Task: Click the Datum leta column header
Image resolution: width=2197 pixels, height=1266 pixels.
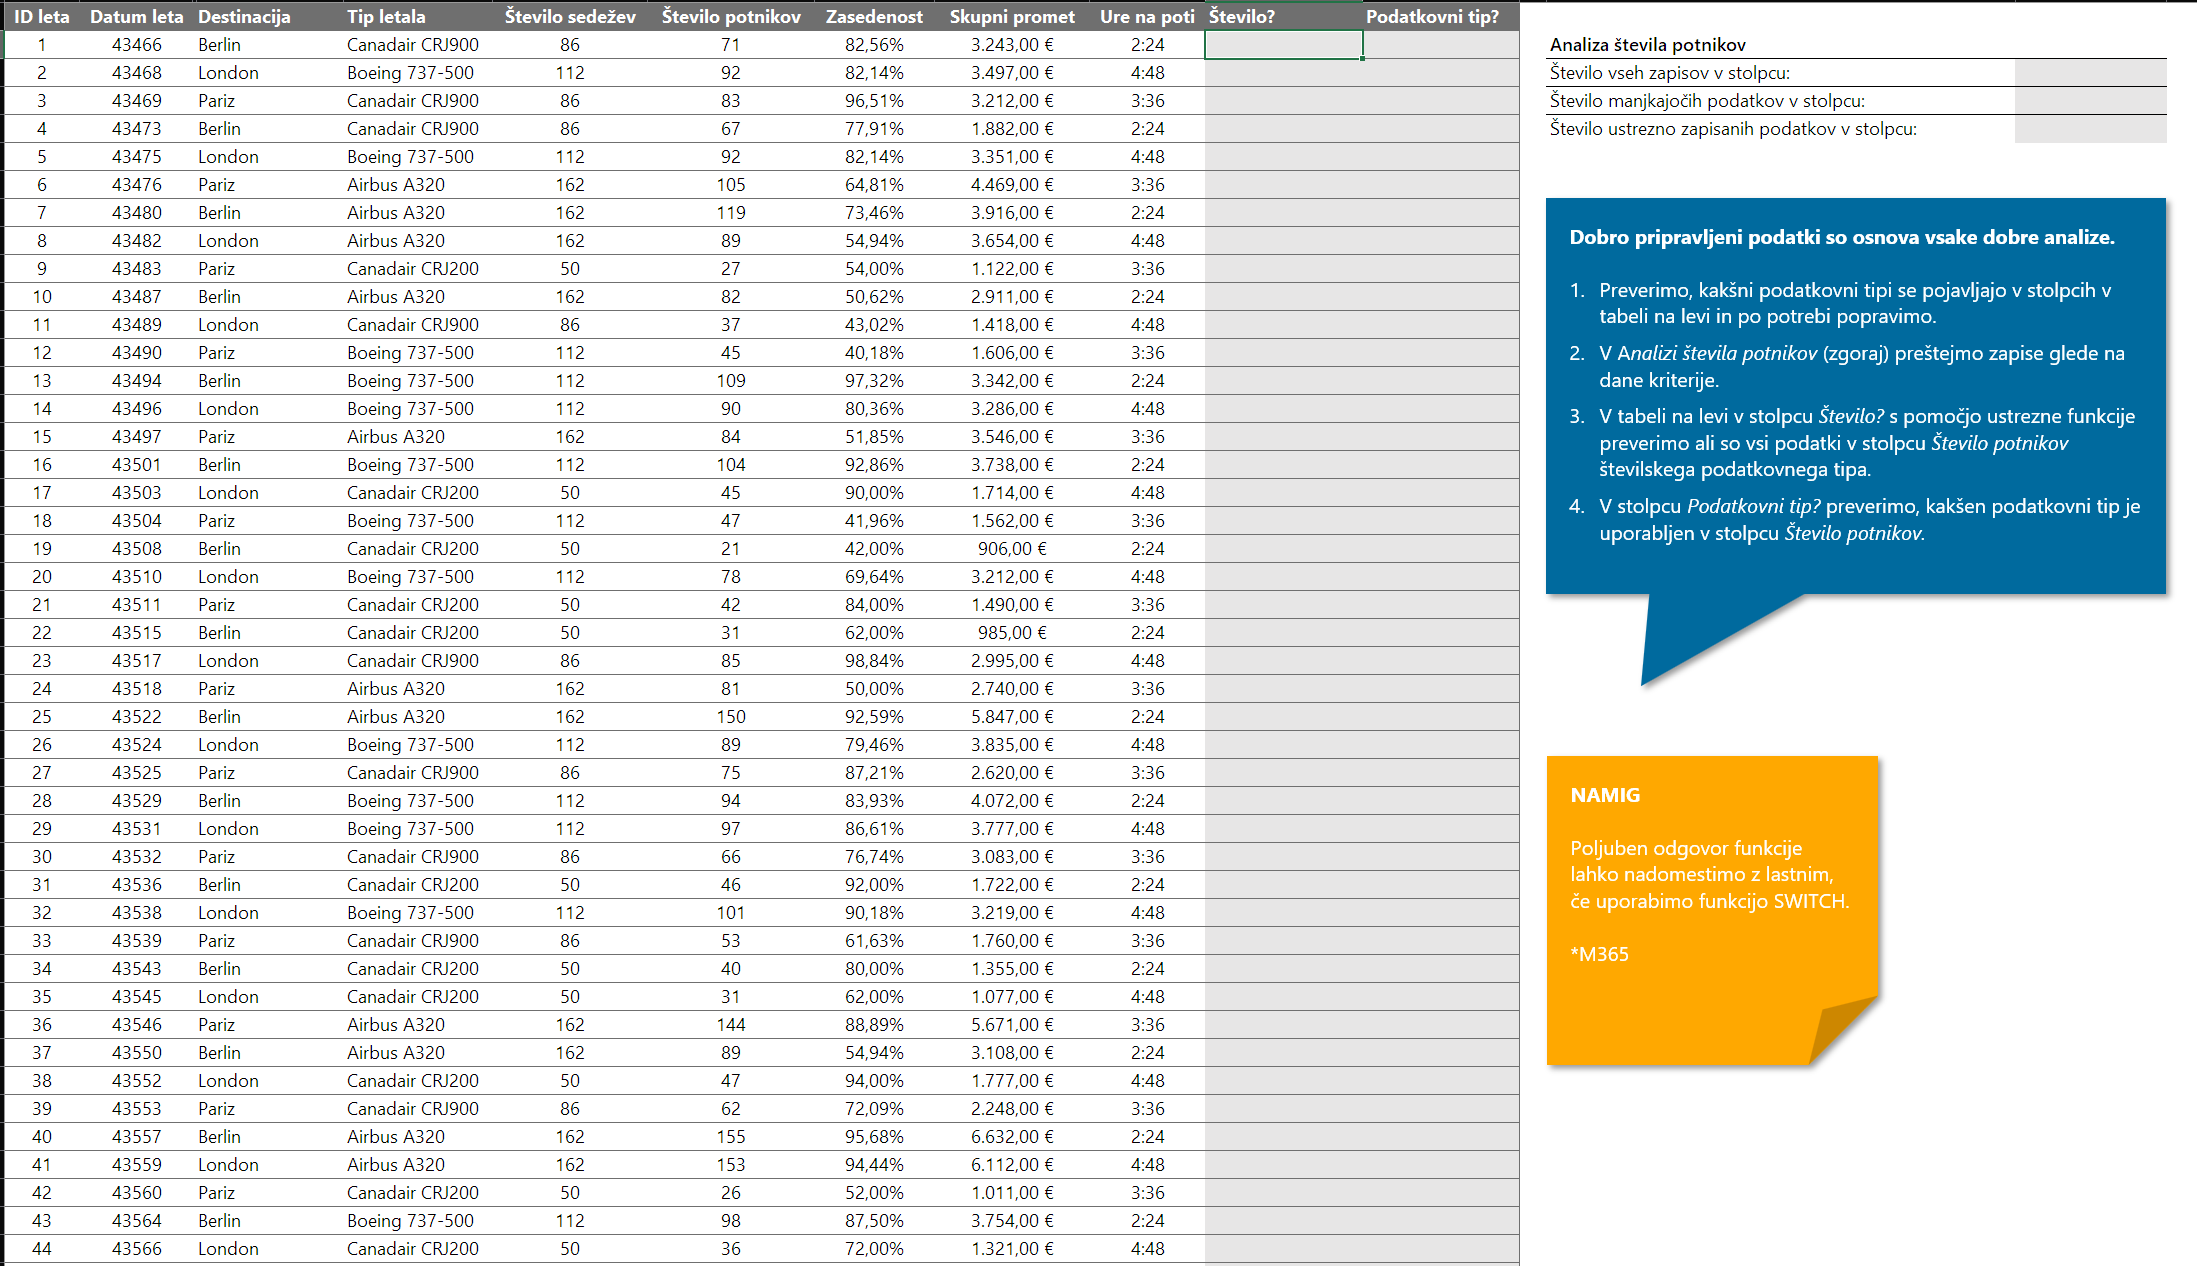Action: coord(137,16)
